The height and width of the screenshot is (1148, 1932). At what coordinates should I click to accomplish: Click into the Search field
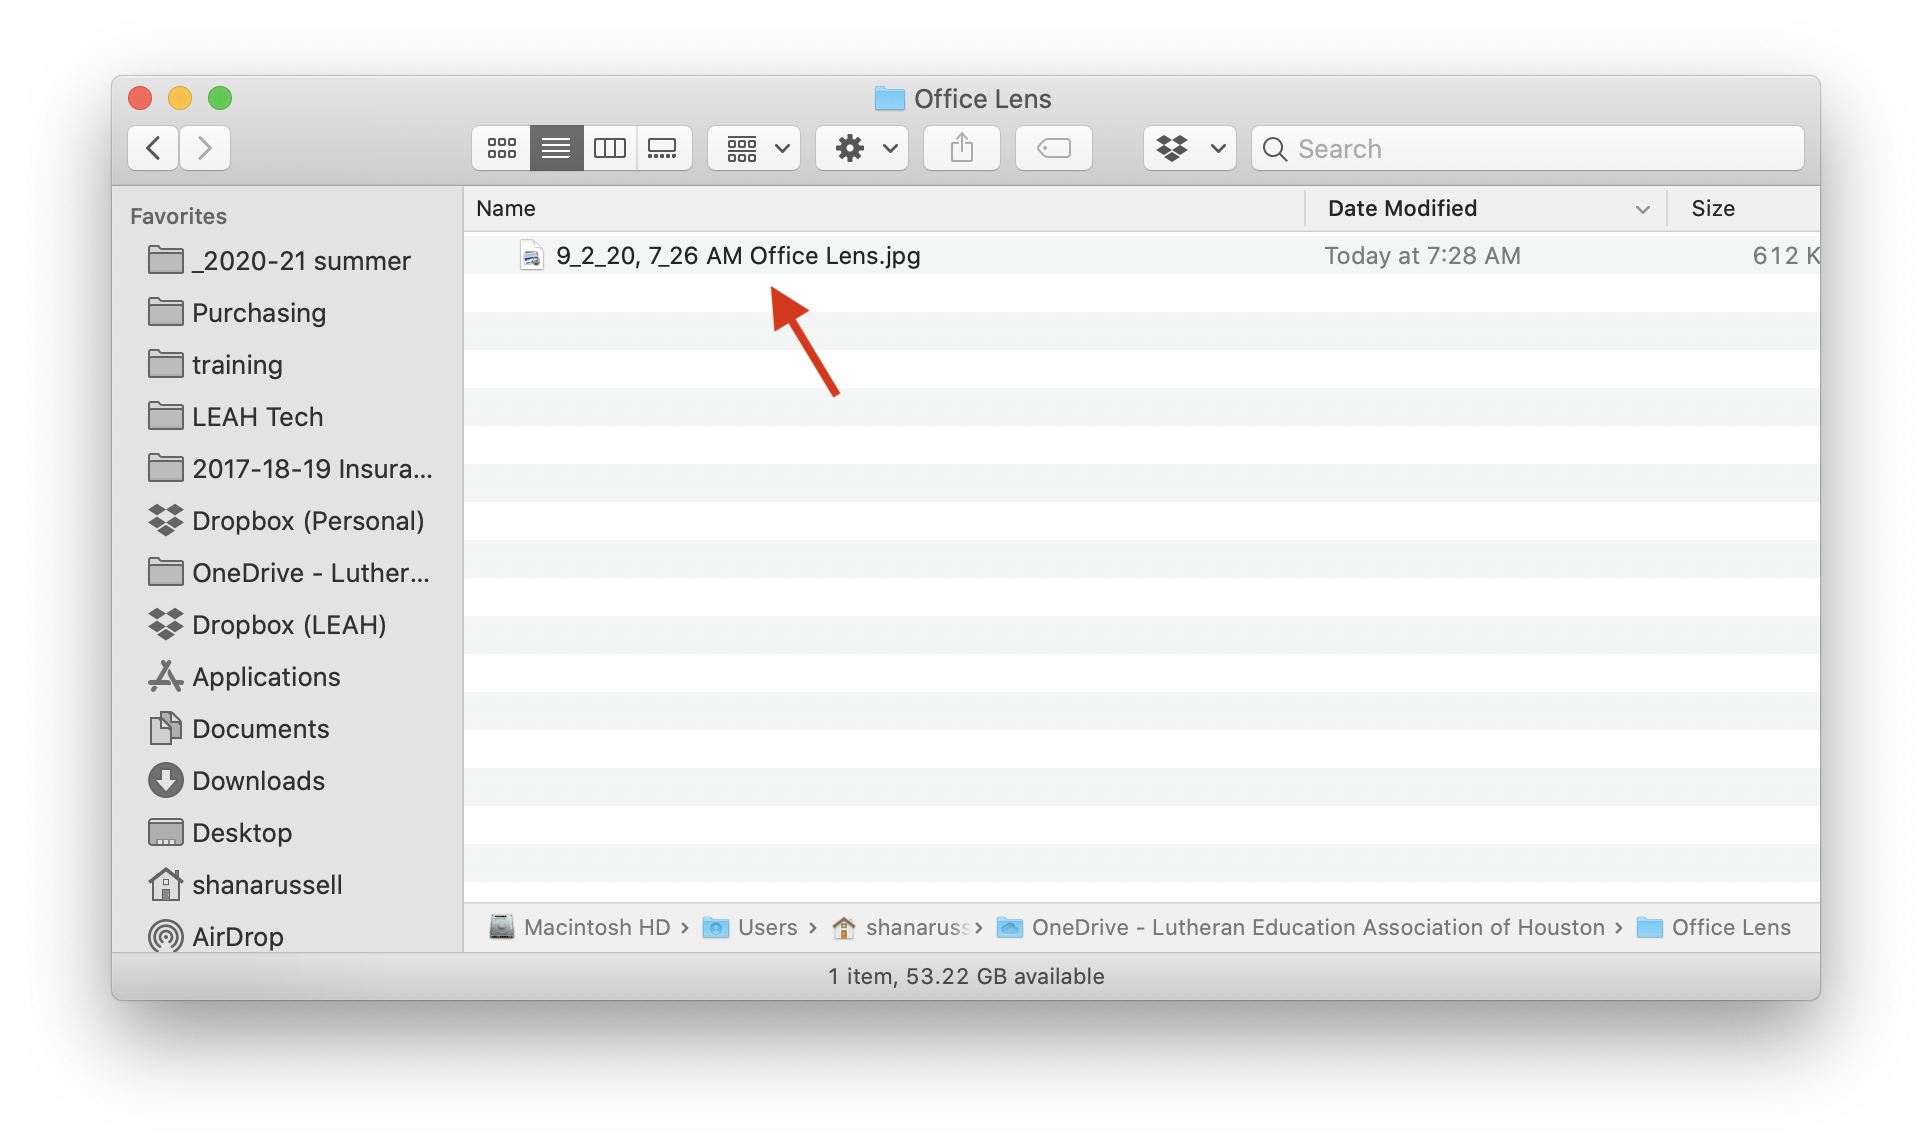pyautogui.click(x=1528, y=148)
